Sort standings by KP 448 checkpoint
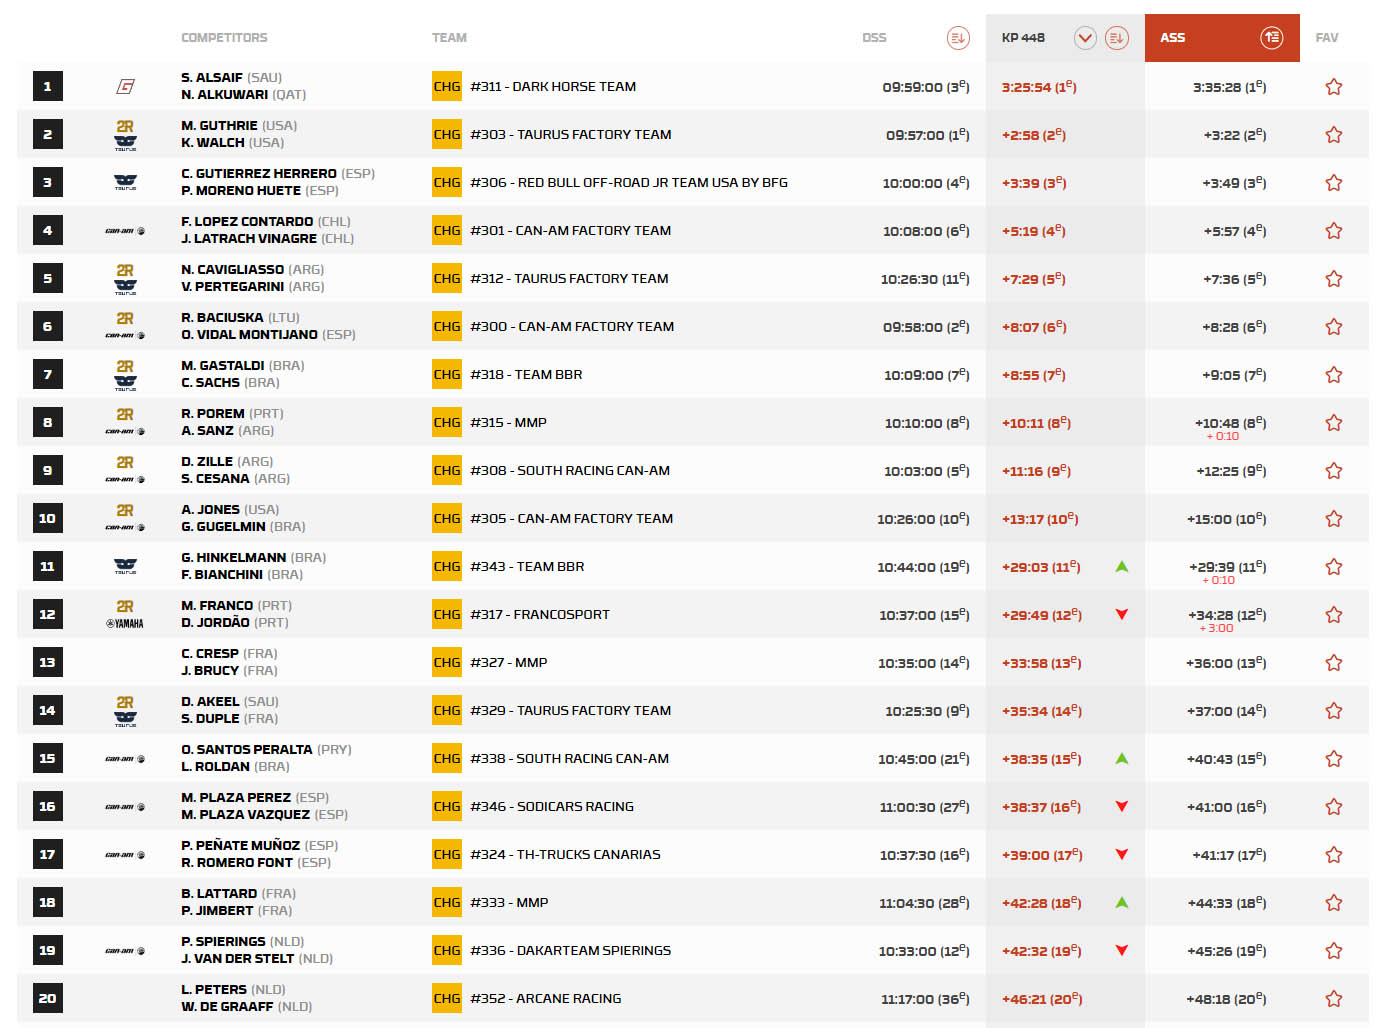Viewport: 1378px width, 1028px height. [1116, 38]
